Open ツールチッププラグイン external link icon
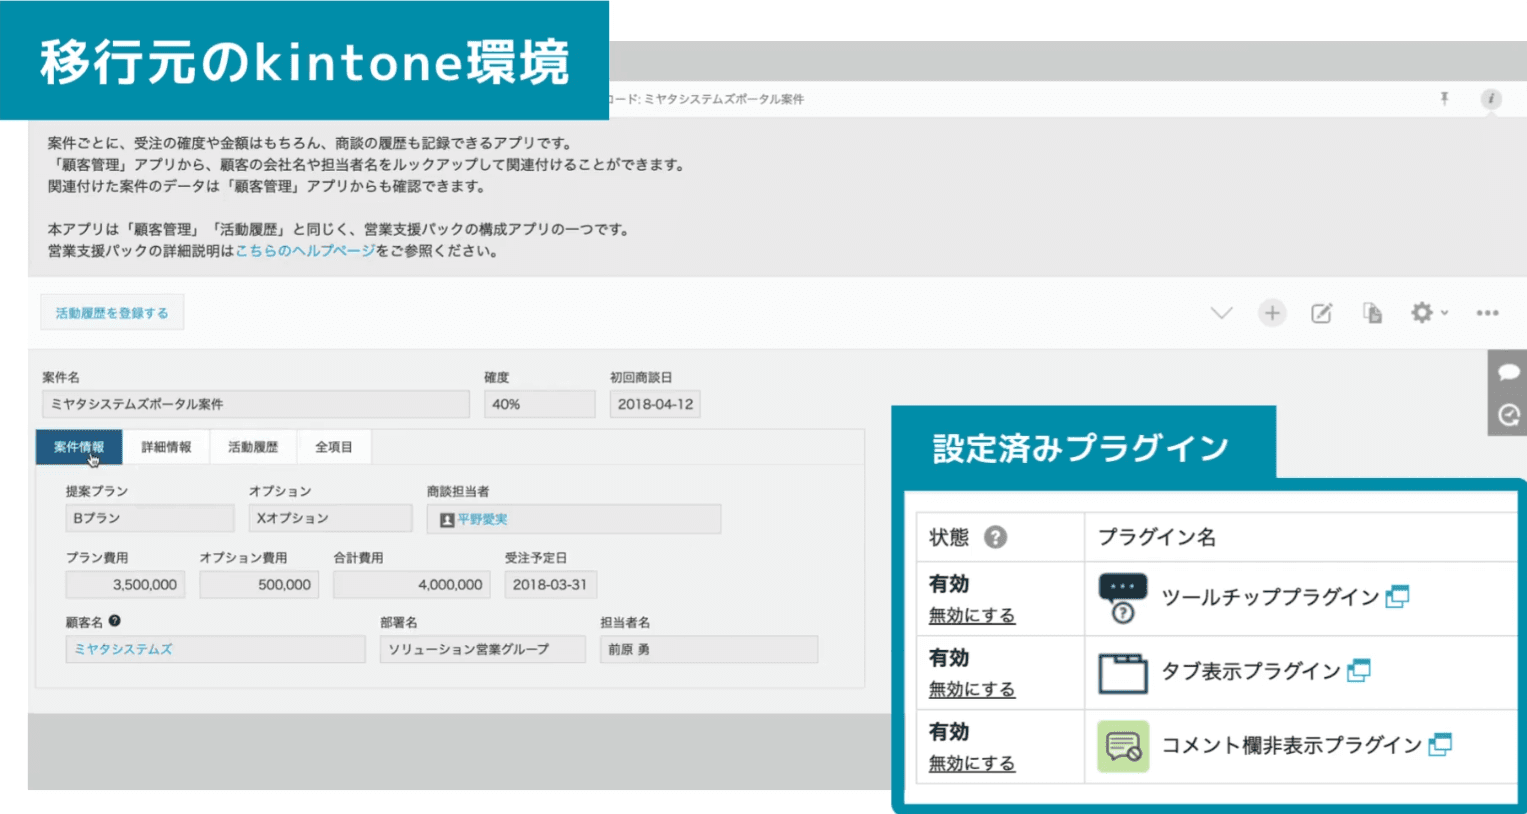The width and height of the screenshot is (1527, 814). [1397, 597]
